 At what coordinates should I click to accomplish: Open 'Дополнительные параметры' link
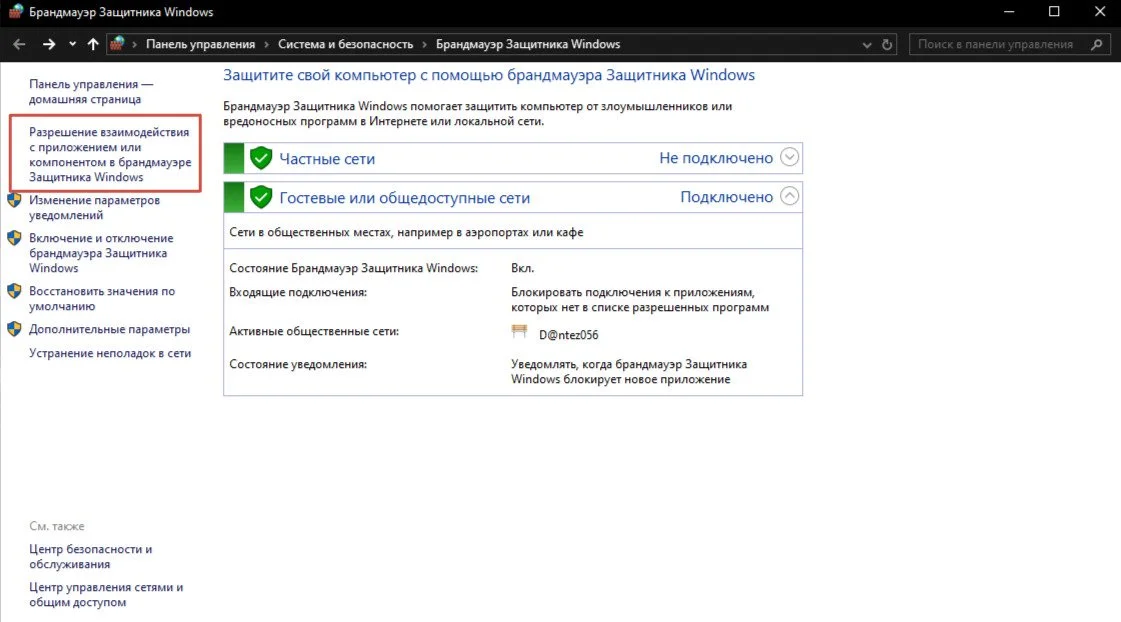(109, 330)
